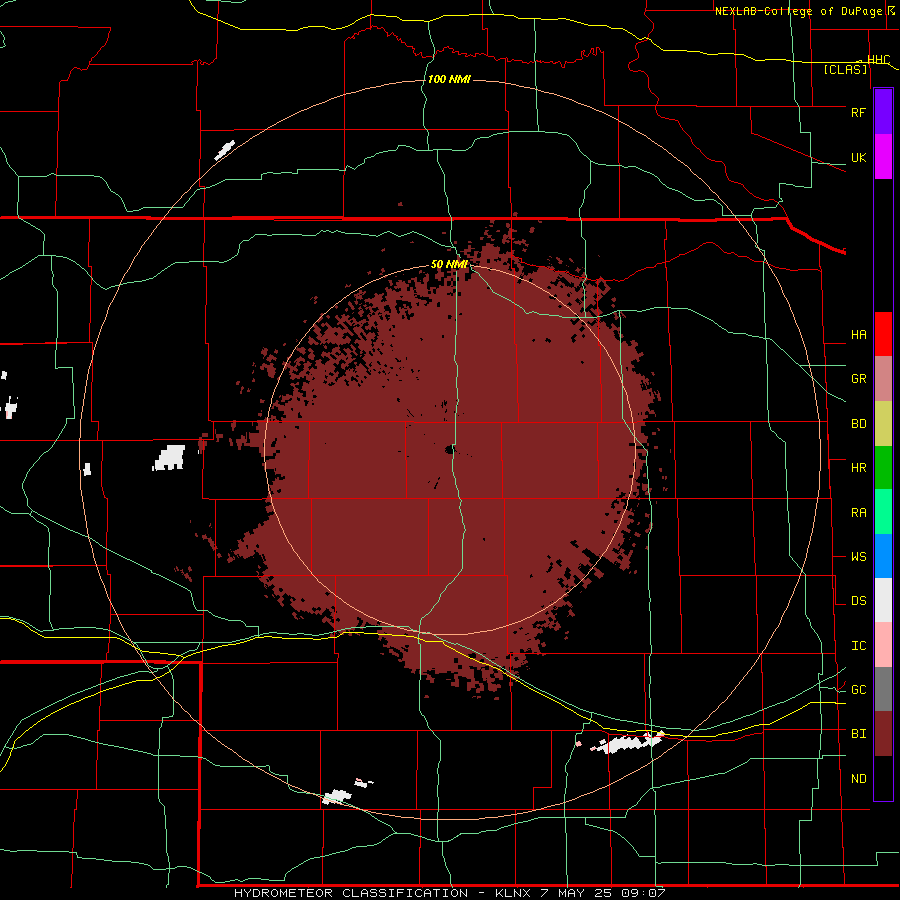The height and width of the screenshot is (900, 900).
Task: Click the WS legend label
Action: 858,557
